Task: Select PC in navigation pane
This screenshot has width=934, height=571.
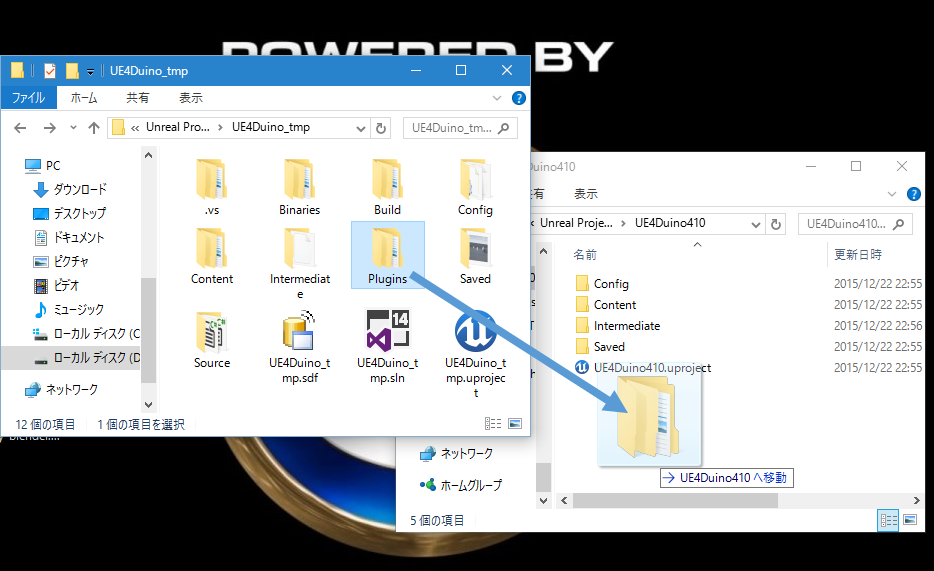Action: (x=43, y=166)
